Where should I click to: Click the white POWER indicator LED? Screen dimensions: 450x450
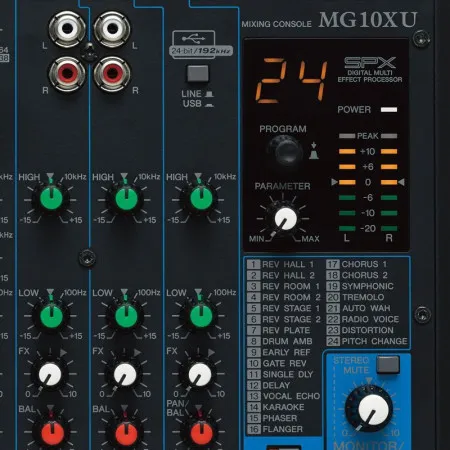click(x=389, y=110)
